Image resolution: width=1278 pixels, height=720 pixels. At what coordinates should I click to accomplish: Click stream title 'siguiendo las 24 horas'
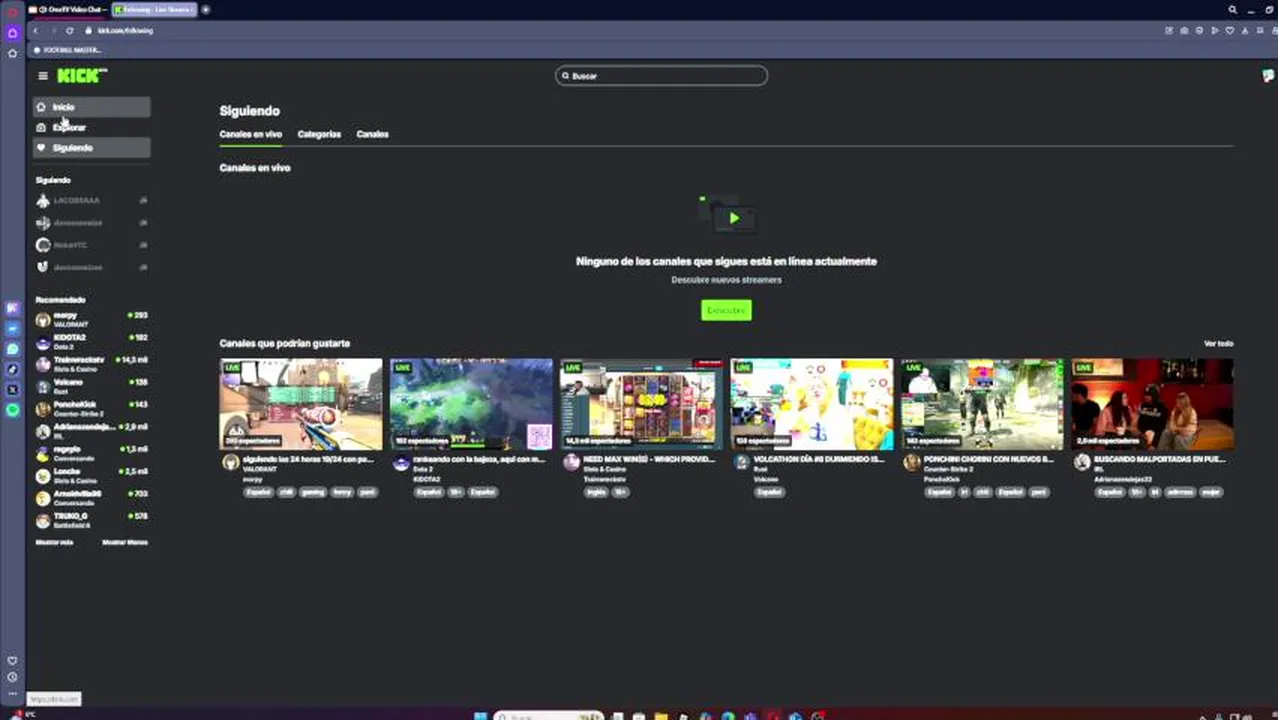(308, 459)
